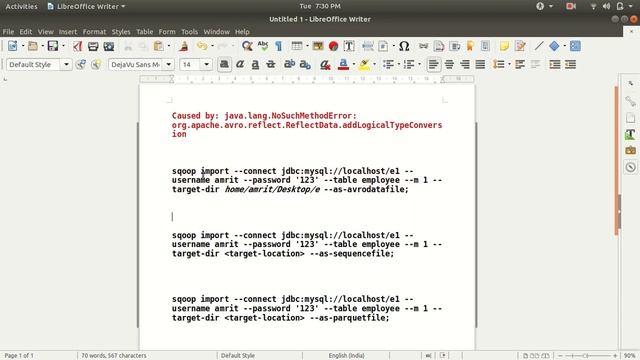Open the Tools menu
This screenshot has height=360, width=640.
189,31
